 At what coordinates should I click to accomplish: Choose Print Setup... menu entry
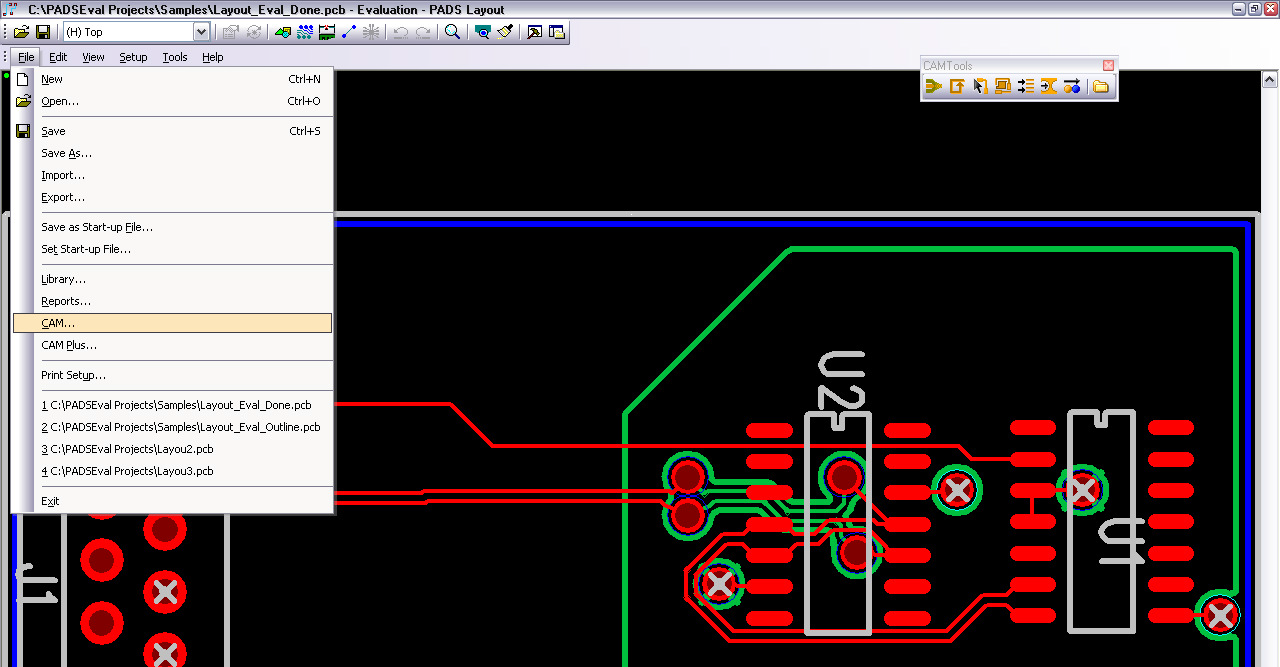[172, 375]
